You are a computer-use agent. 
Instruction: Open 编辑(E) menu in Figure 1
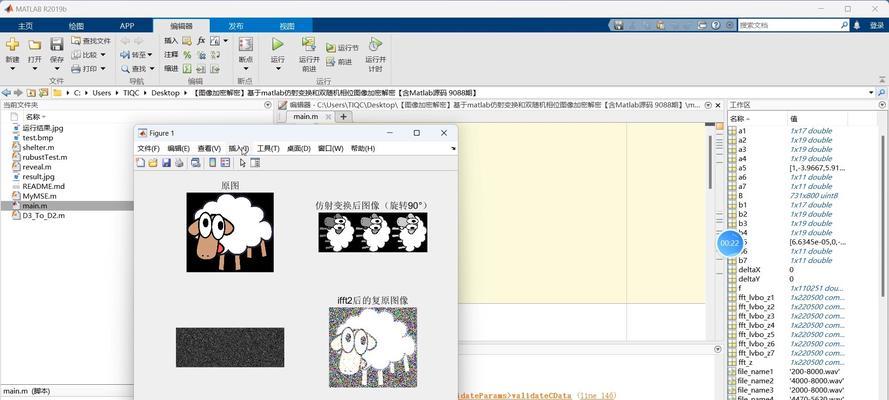pyautogui.click(x=178, y=148)
